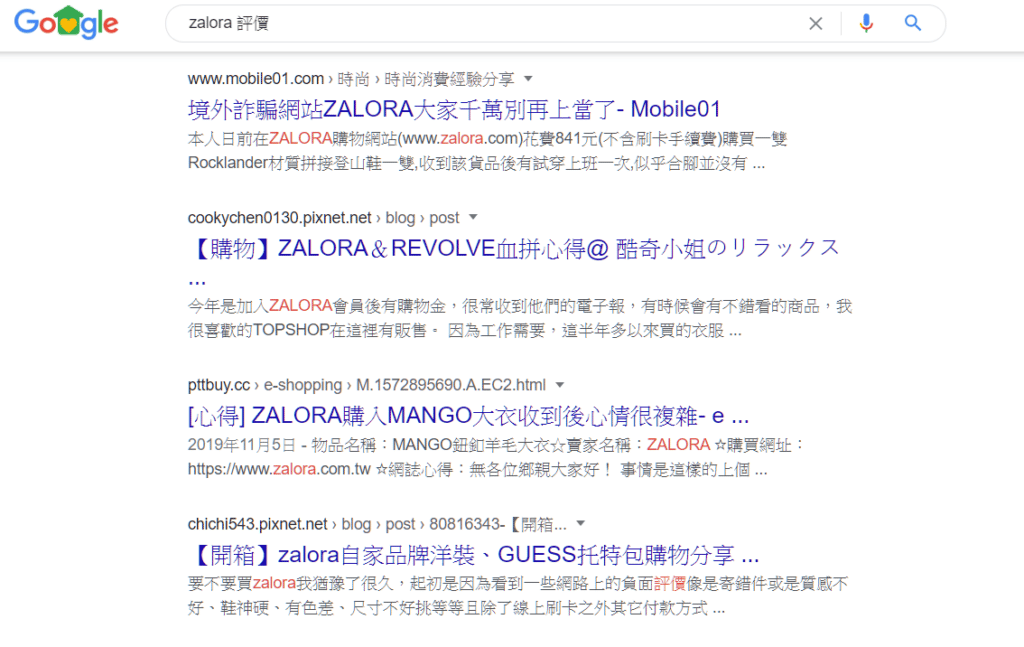Click the Google logo to go home

(66, 23)
